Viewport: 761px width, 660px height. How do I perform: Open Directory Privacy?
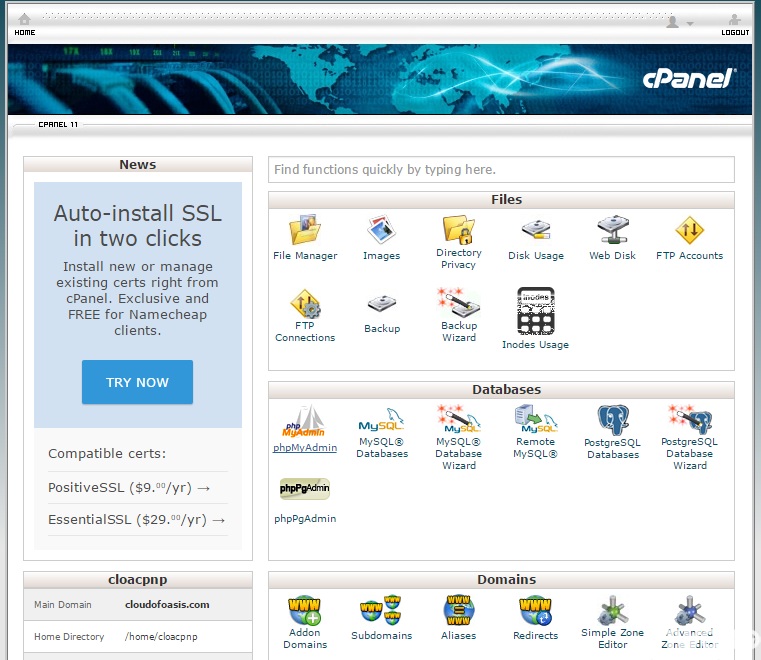[459, 242]
